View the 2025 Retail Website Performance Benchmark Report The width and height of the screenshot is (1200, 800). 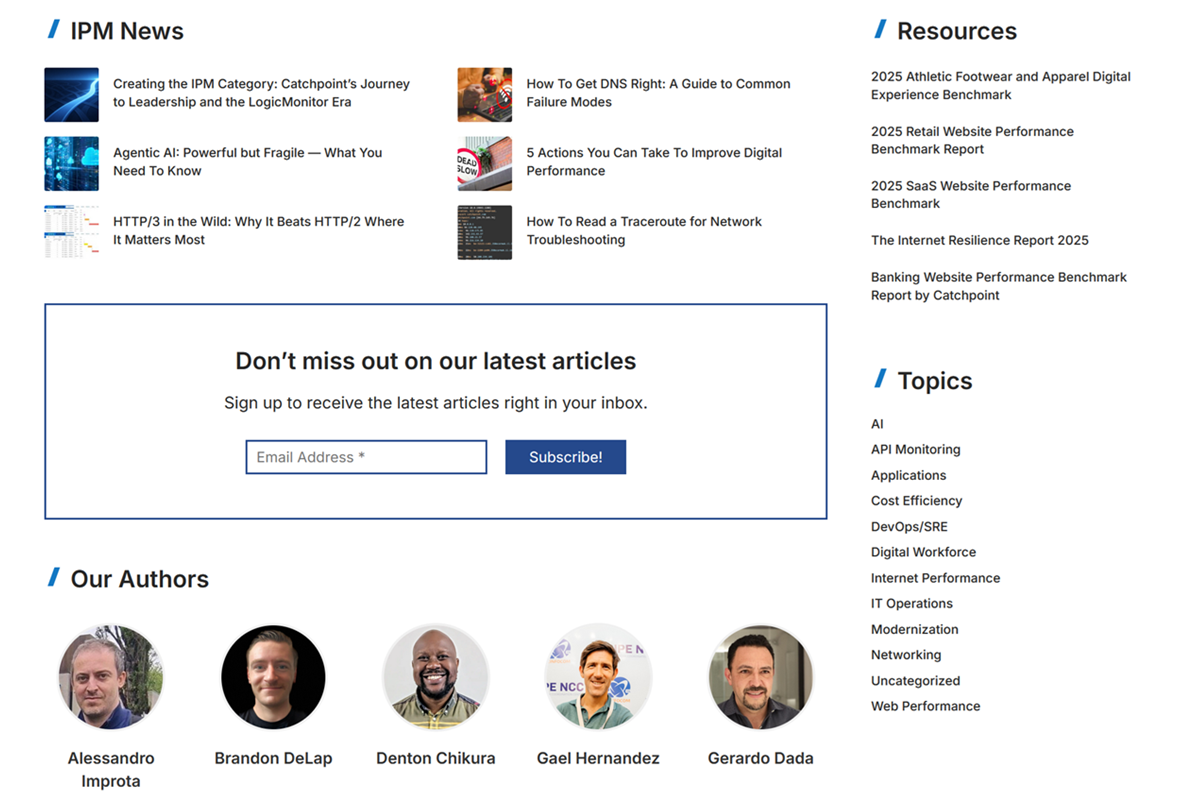pos(972,140)
